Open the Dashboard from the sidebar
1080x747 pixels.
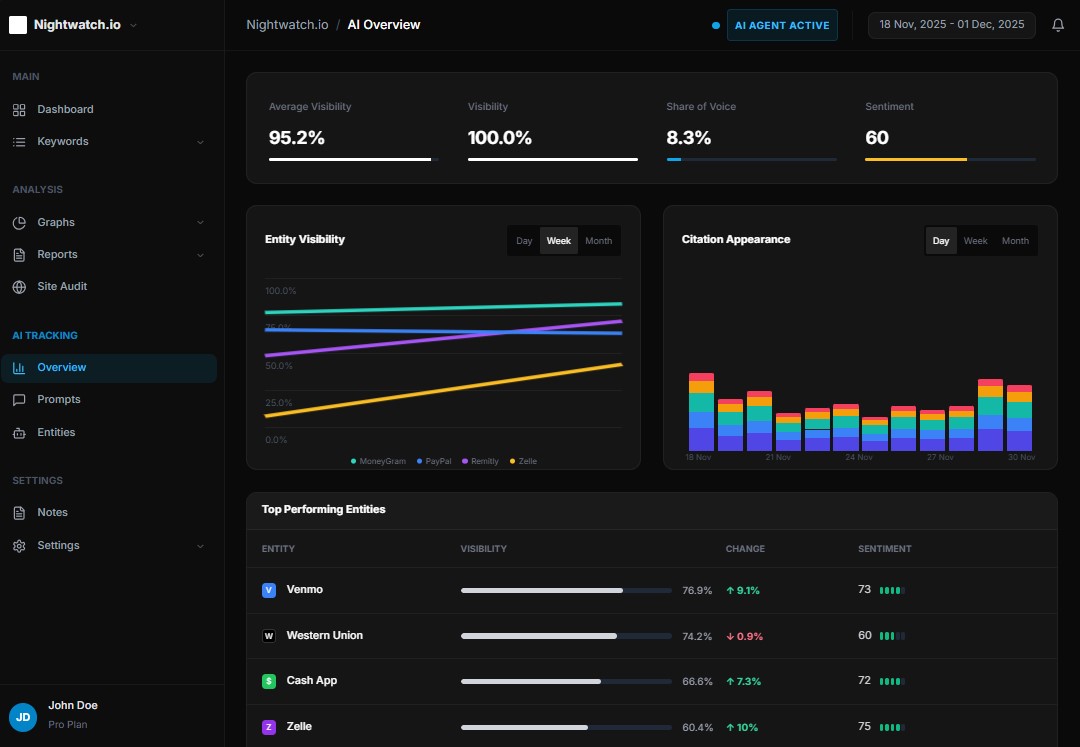(x=66, y=109)
